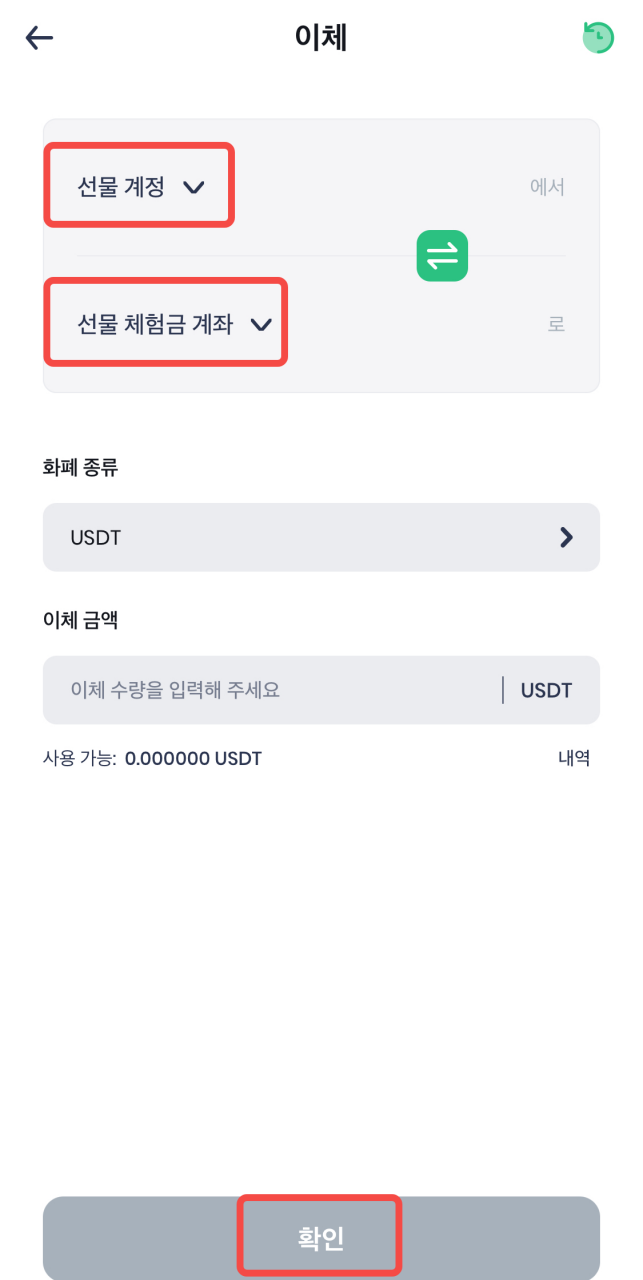643x1280 pixels.
Task: Open the 내역 history link
Action: coord(573,758)
